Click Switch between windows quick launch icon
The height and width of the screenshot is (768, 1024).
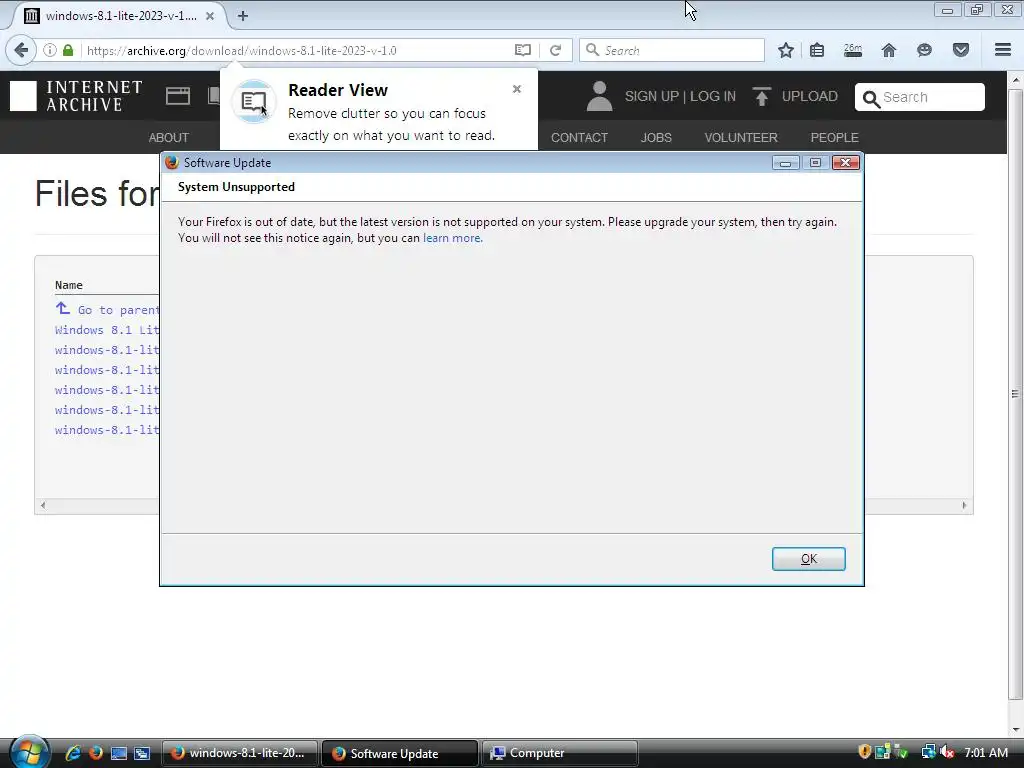tap(142, 753)
